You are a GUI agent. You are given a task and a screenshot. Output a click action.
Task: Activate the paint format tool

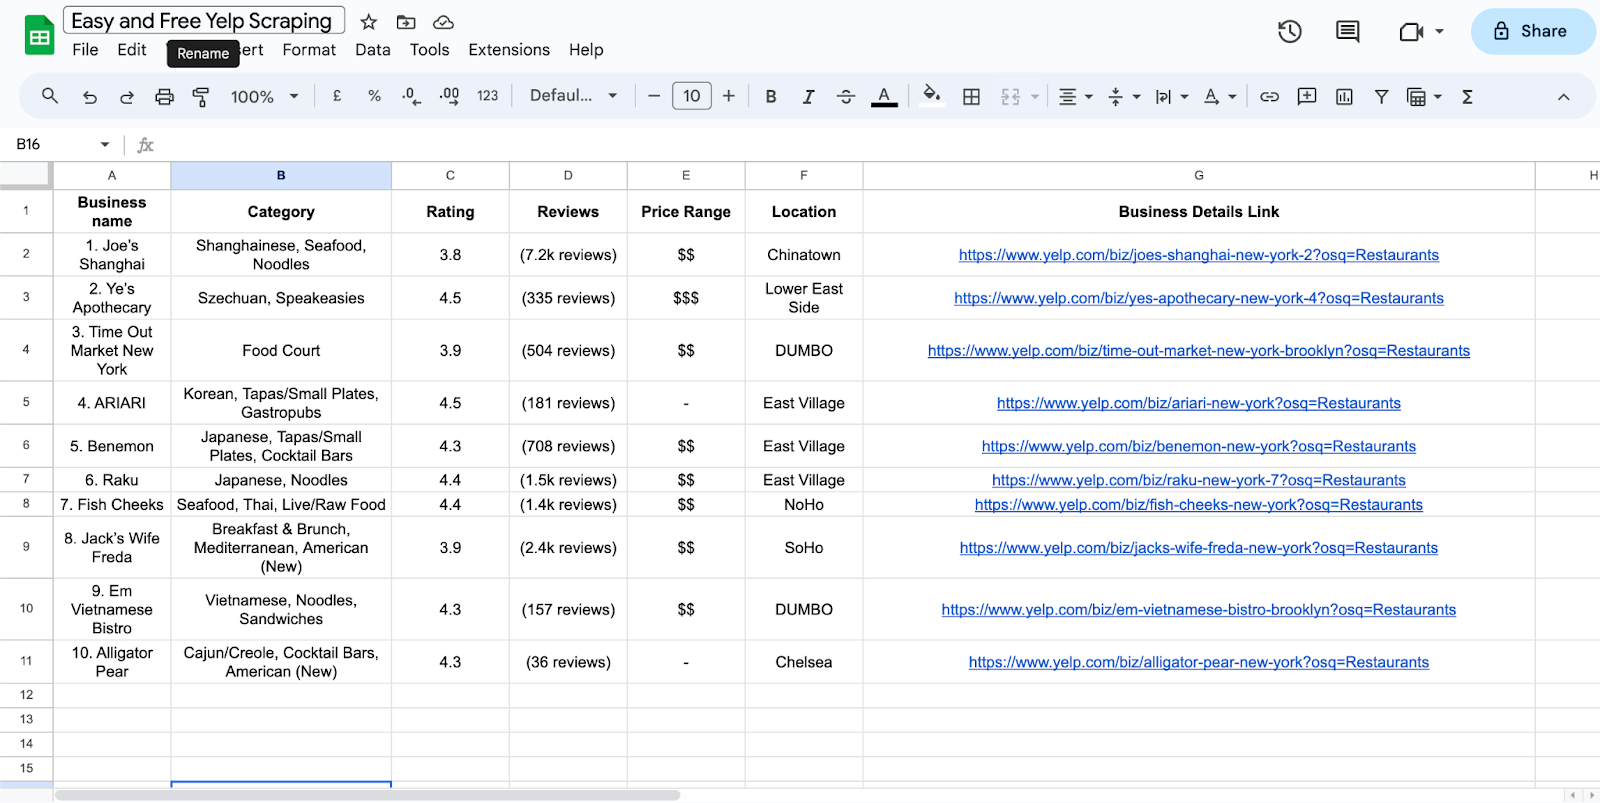(x=201, y=97)
